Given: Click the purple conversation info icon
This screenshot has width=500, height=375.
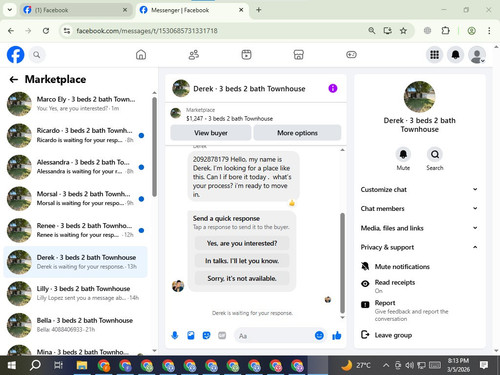Looking at the screenshot, I should tap(333, 88).
